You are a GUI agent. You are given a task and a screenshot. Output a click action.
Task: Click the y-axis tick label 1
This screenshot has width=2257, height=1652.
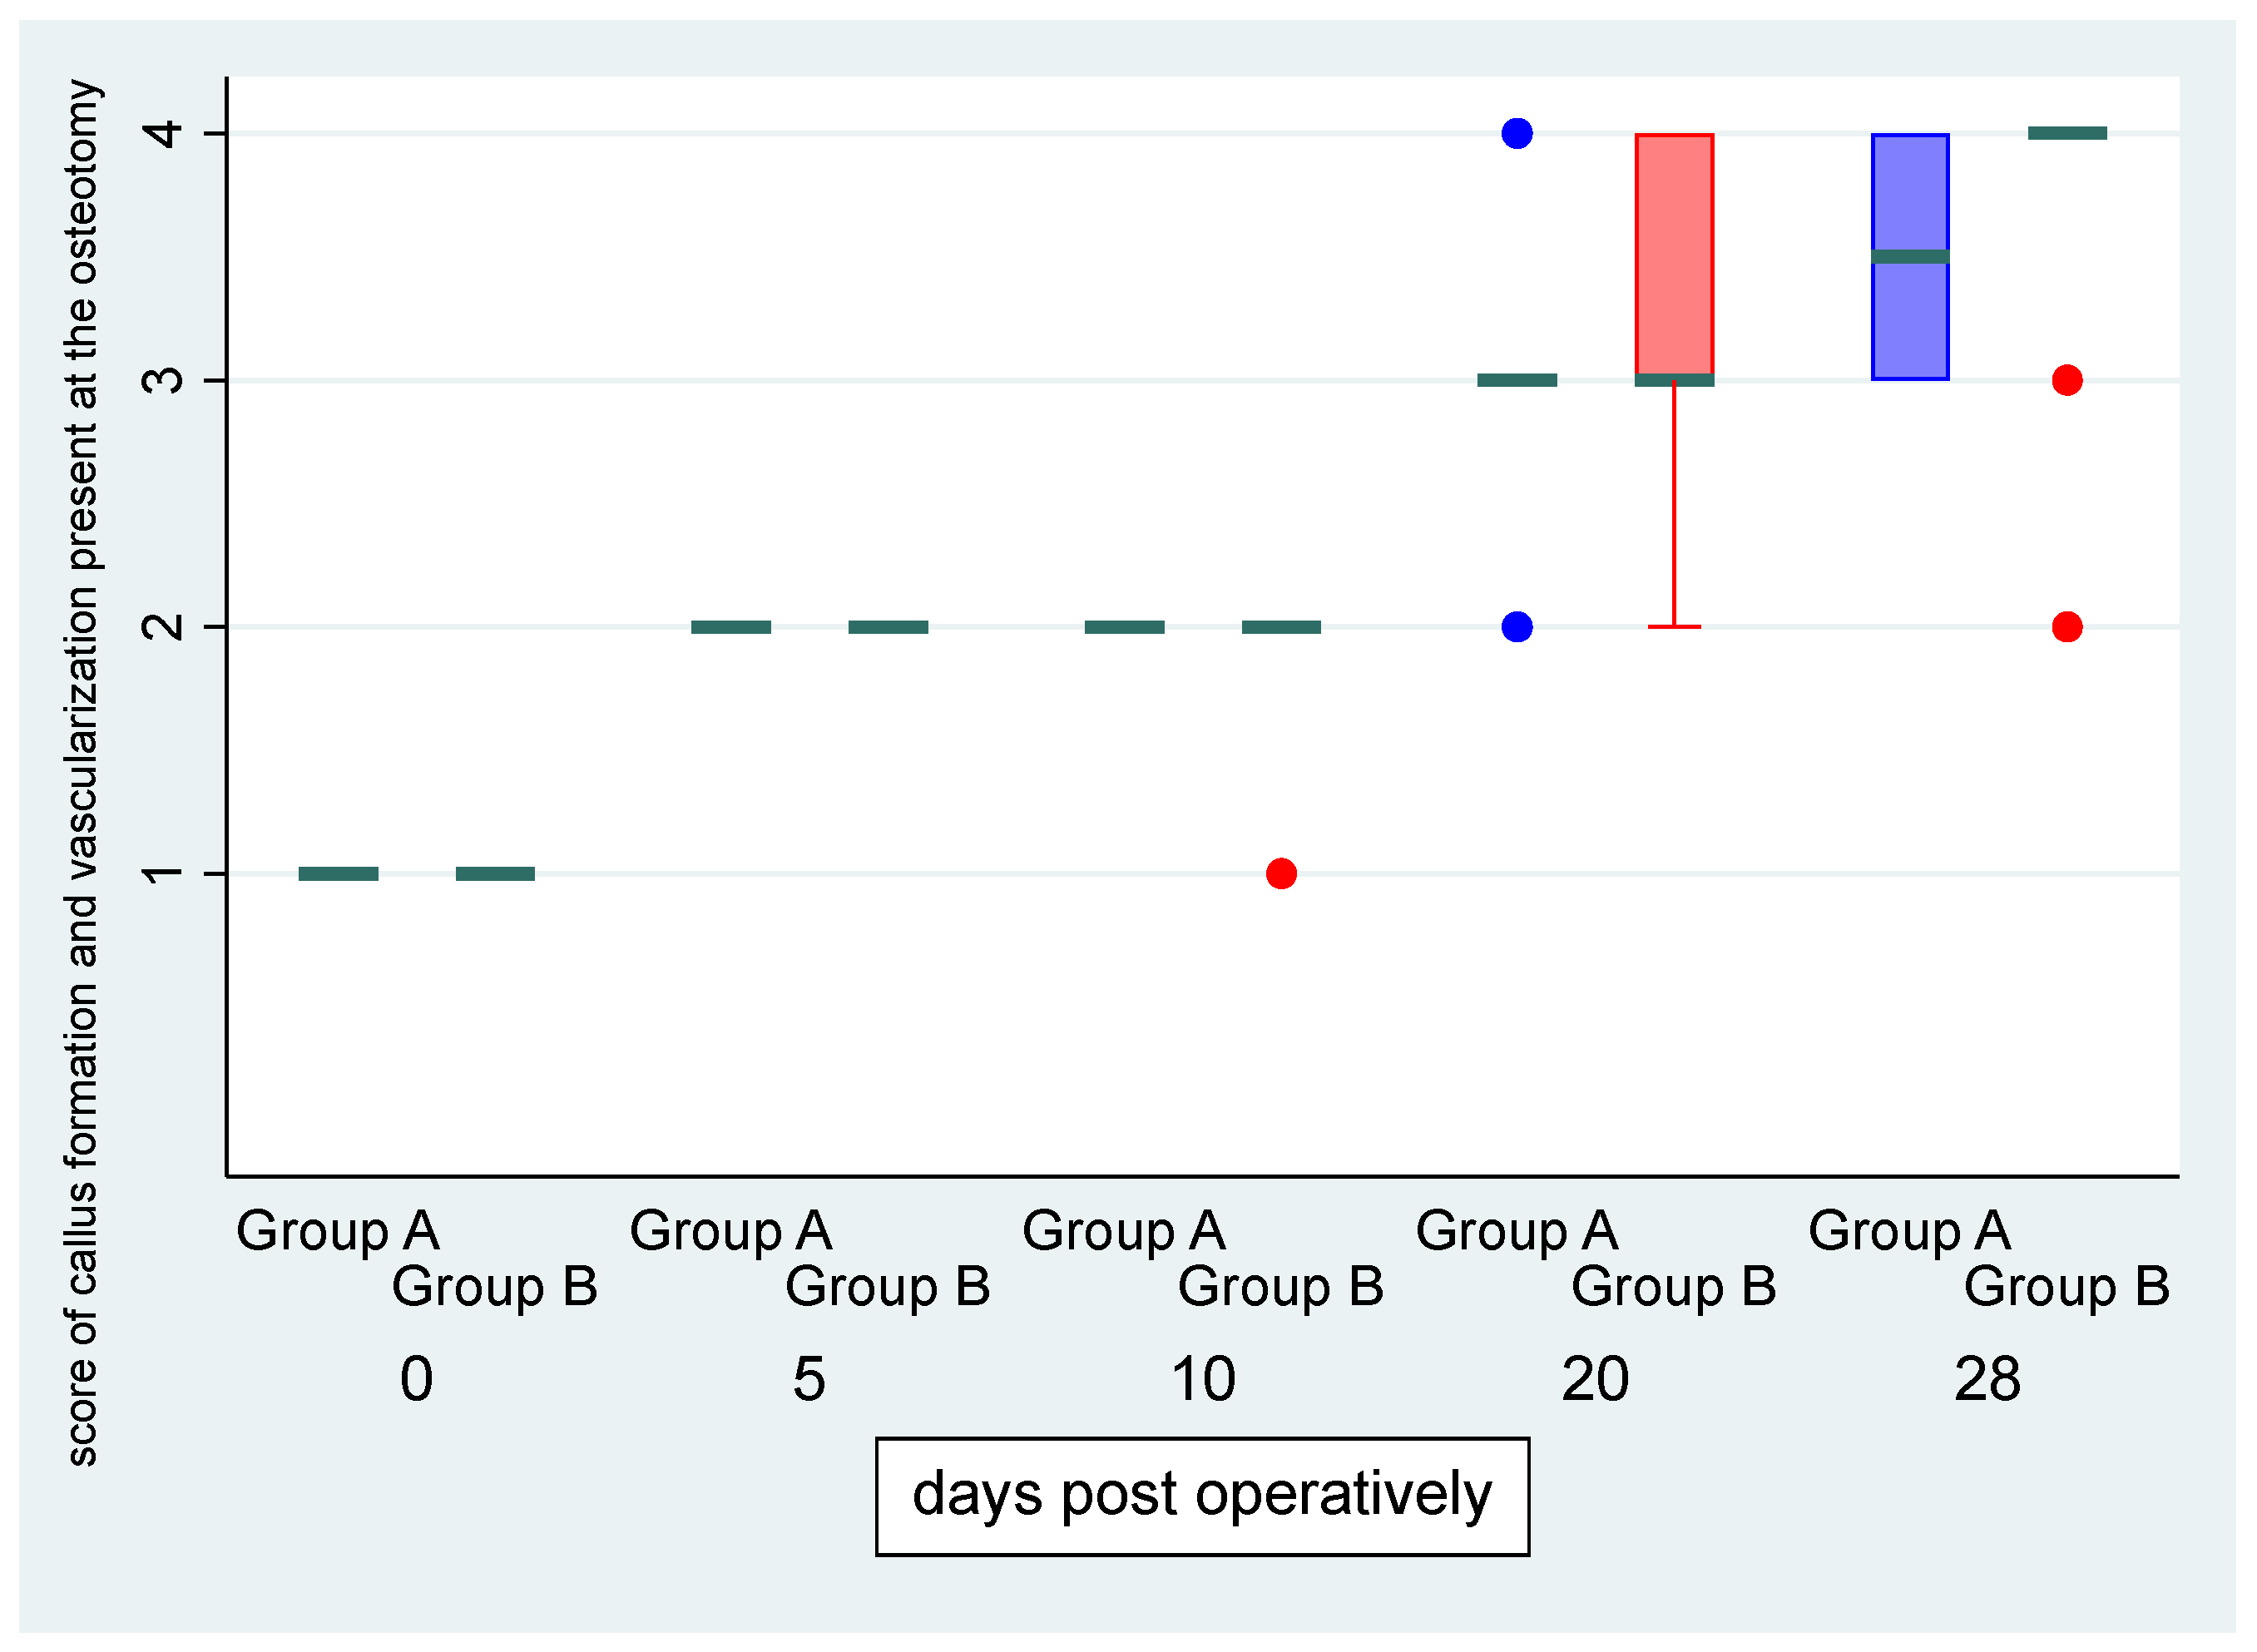[165, 874]
